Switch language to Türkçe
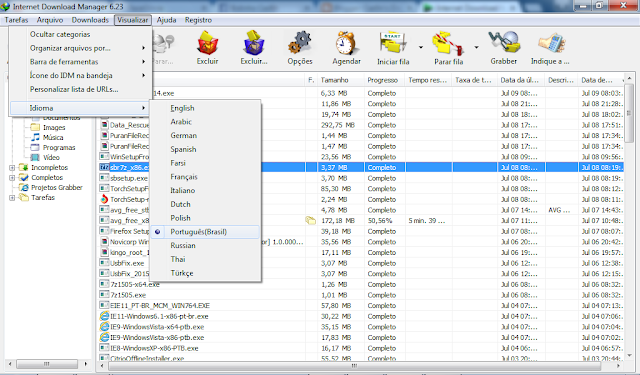Image resolution: width=640 pixels, height=375 pixels. [205, 273]
